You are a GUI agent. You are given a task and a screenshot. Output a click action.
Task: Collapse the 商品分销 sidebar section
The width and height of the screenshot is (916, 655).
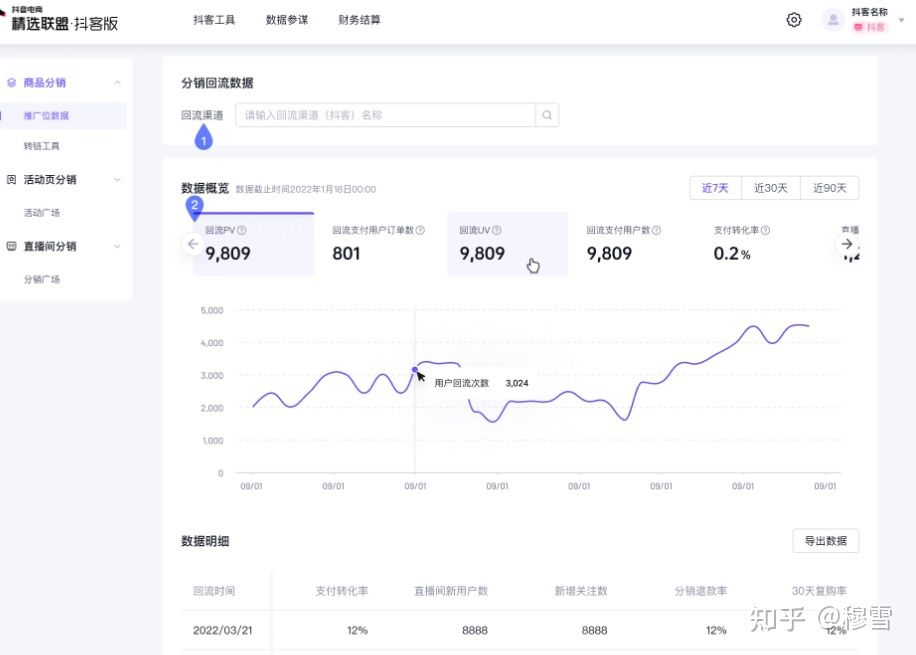[117, 83]
